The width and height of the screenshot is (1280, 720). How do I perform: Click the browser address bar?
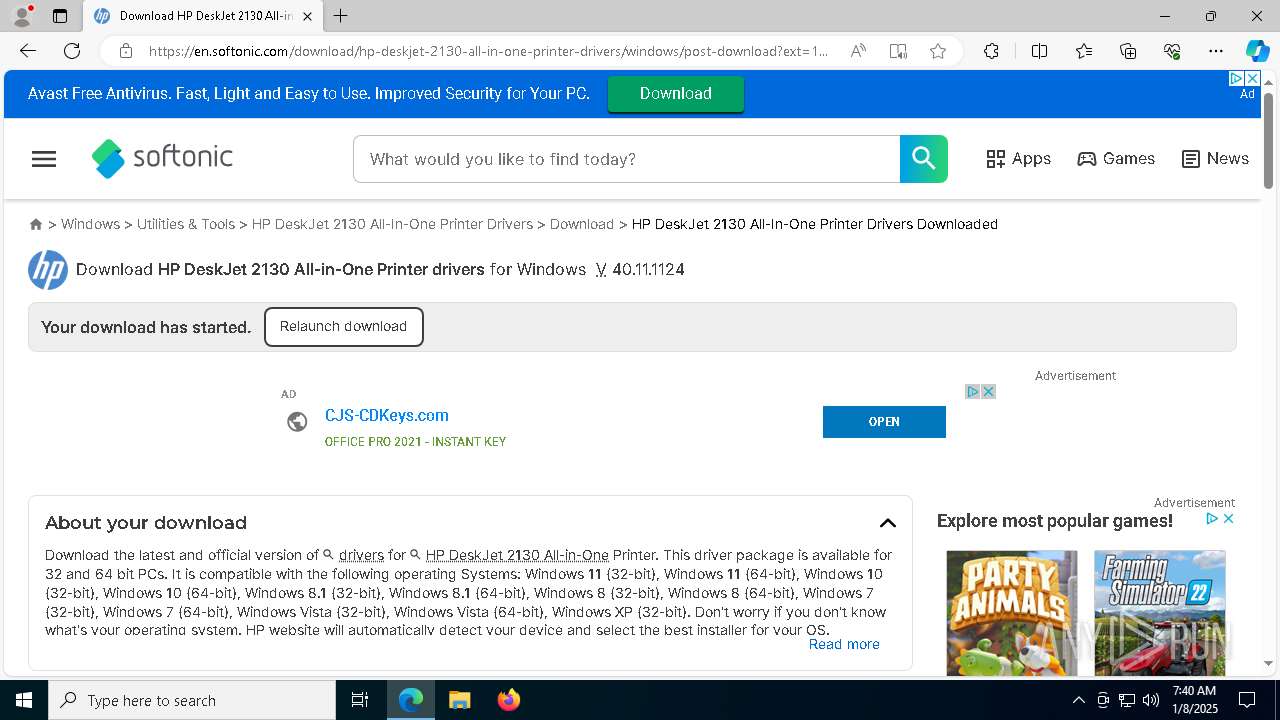point(488,51)
